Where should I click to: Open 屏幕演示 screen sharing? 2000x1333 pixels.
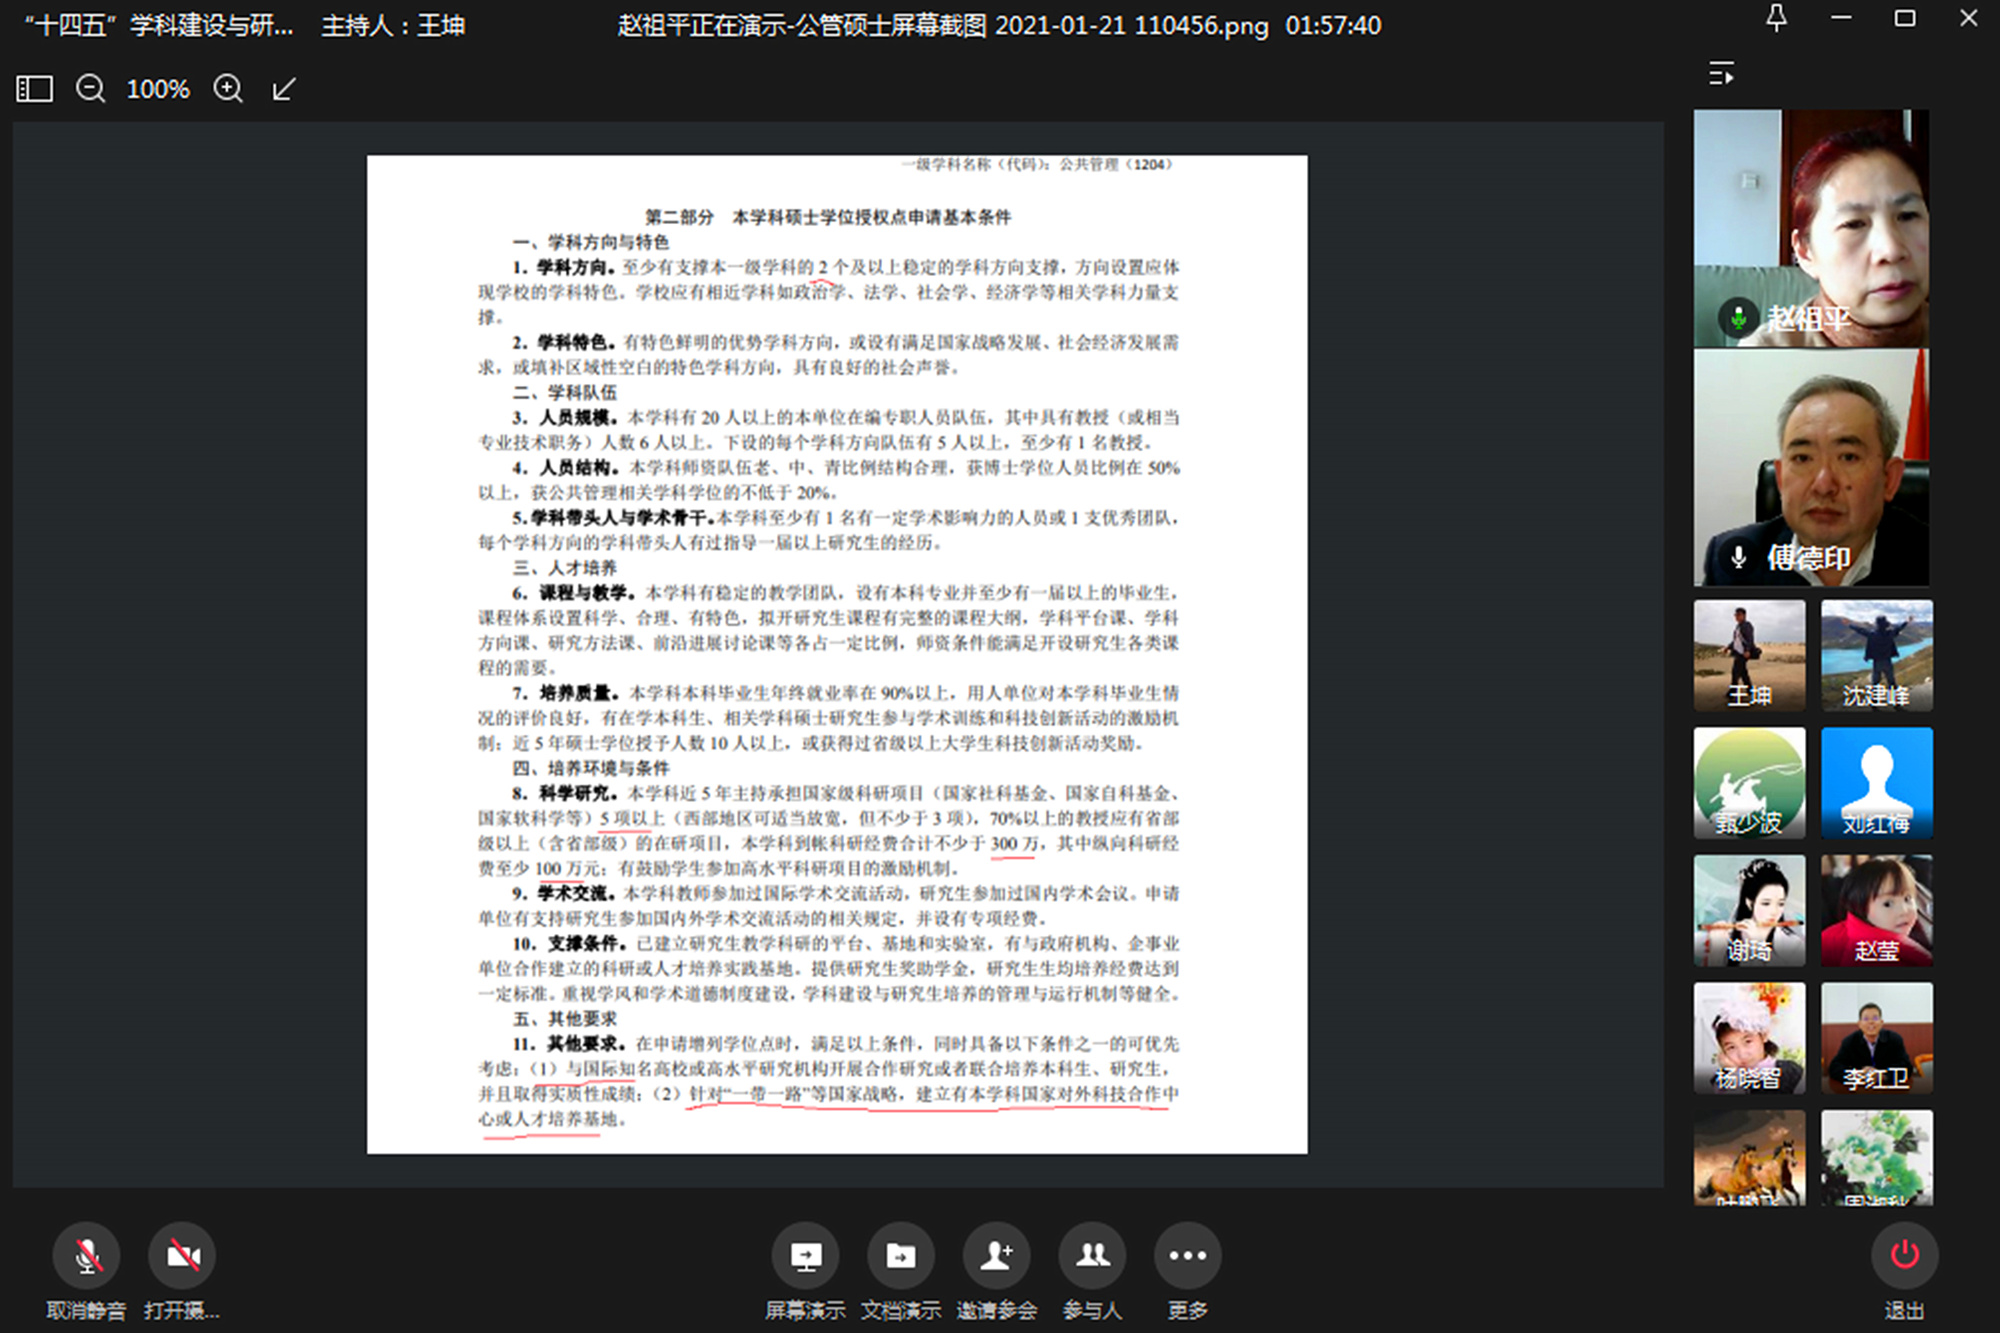point(805,1256)
